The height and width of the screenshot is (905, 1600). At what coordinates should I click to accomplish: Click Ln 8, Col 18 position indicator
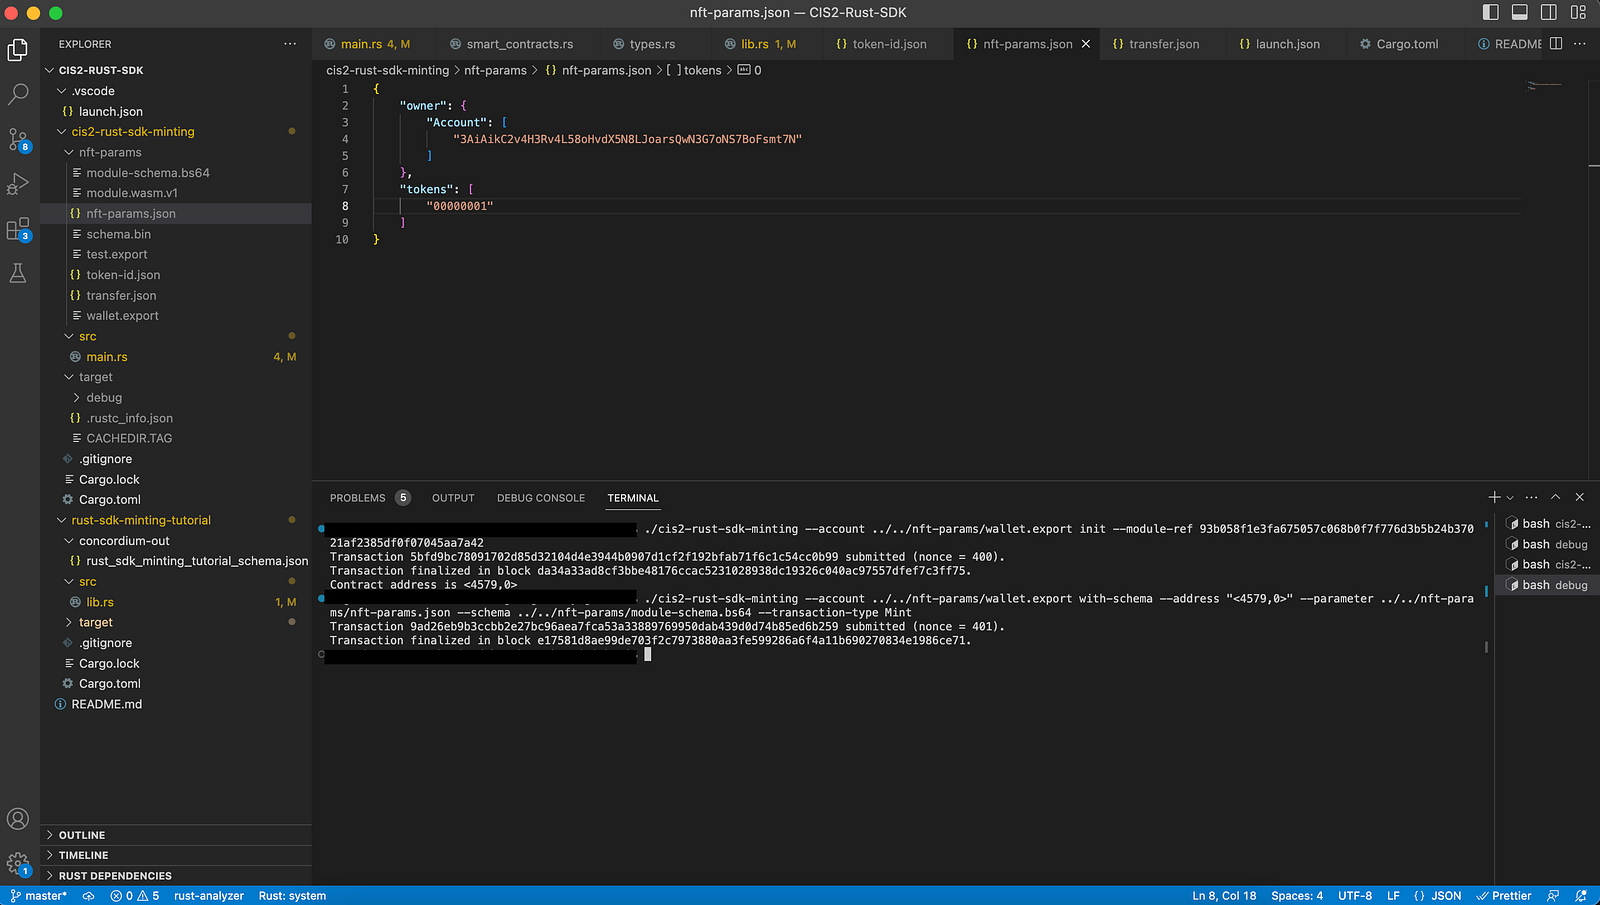(1224, 896)
